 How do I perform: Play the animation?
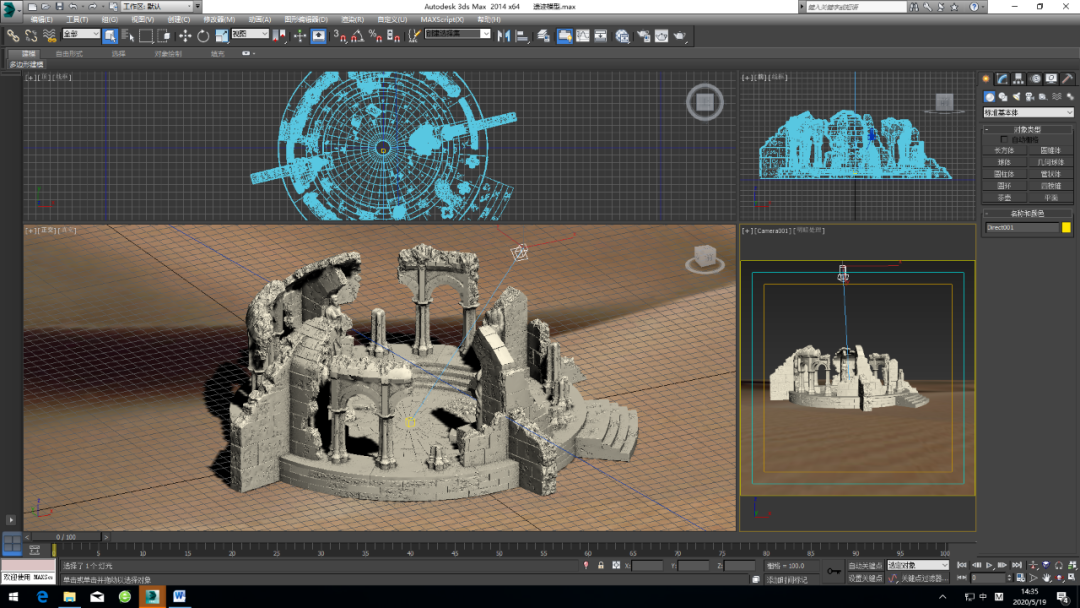990,565
